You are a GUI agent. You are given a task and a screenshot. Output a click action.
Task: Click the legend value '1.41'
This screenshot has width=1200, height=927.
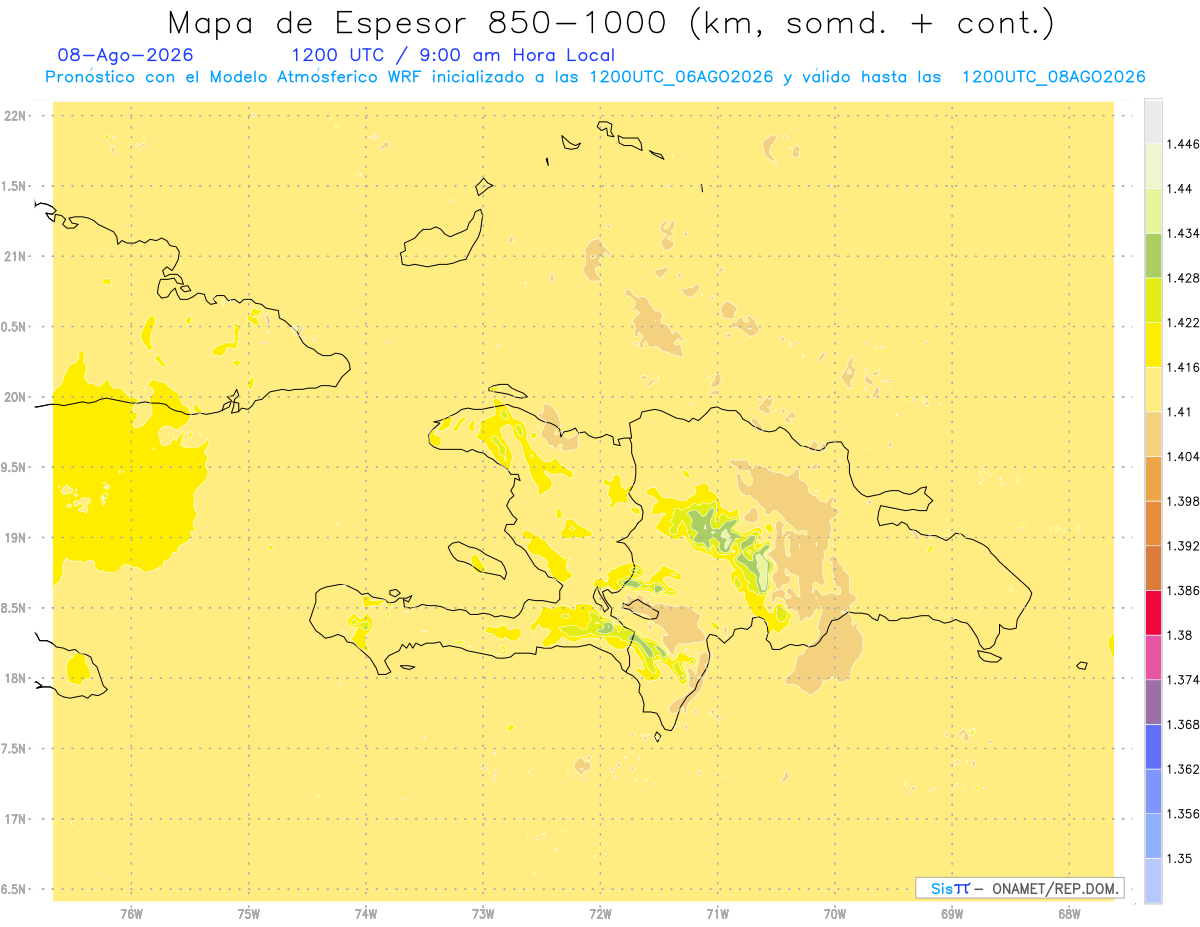[x=1180, y=412]
